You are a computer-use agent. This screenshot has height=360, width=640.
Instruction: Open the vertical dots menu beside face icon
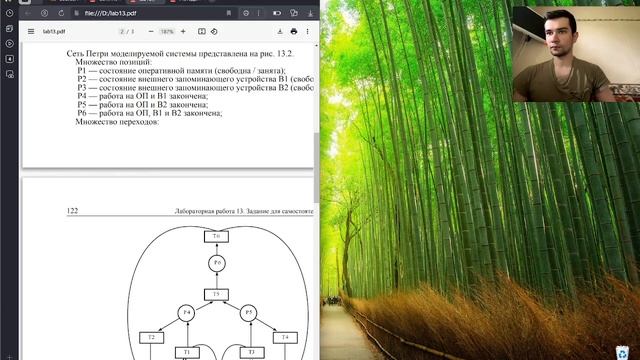coord(258,13)
